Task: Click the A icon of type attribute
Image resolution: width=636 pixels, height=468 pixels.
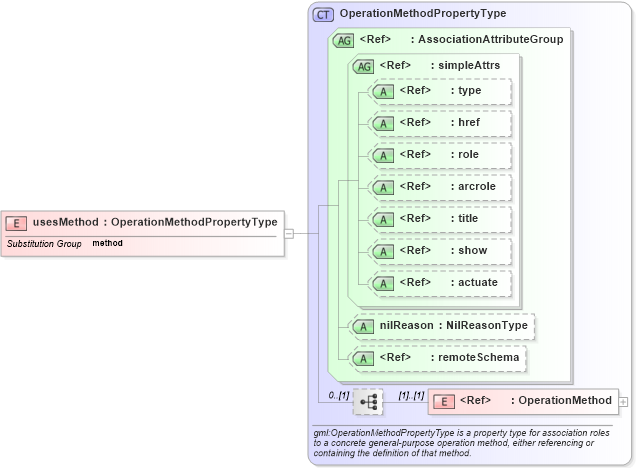Action: pyautogui.click(x=383, y=92)
